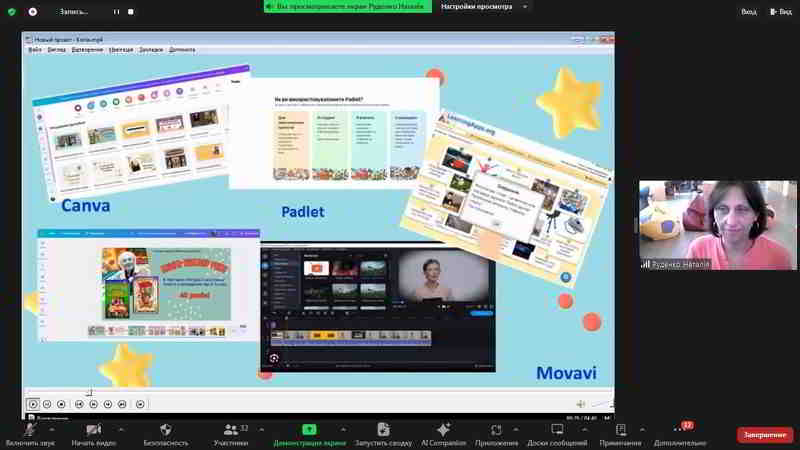The image size is (800, 450).
Task: Click Руденко Наталія participant video thumbnail
Action: pyautogui.click(x=717, y=224)
